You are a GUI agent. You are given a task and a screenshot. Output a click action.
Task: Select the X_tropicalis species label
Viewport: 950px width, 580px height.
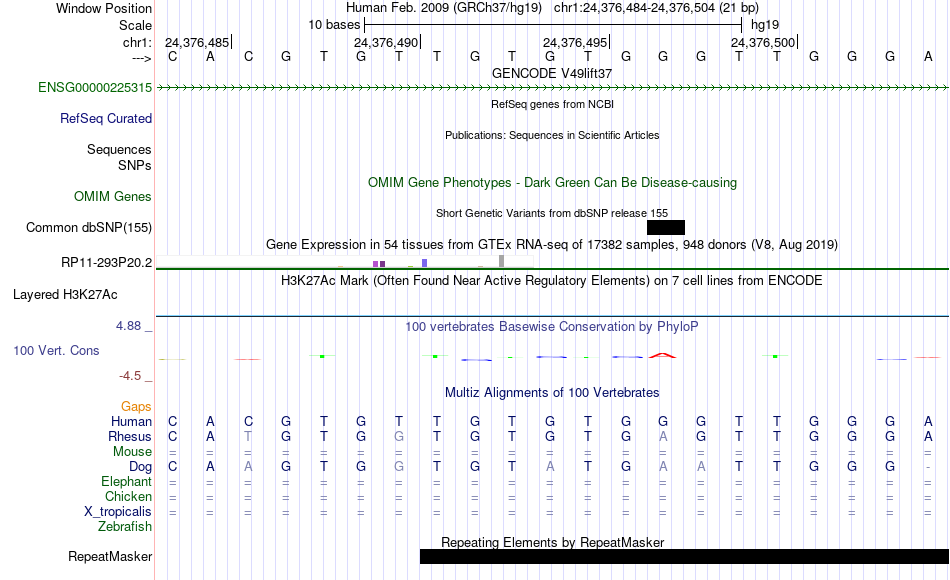[118, 512]
